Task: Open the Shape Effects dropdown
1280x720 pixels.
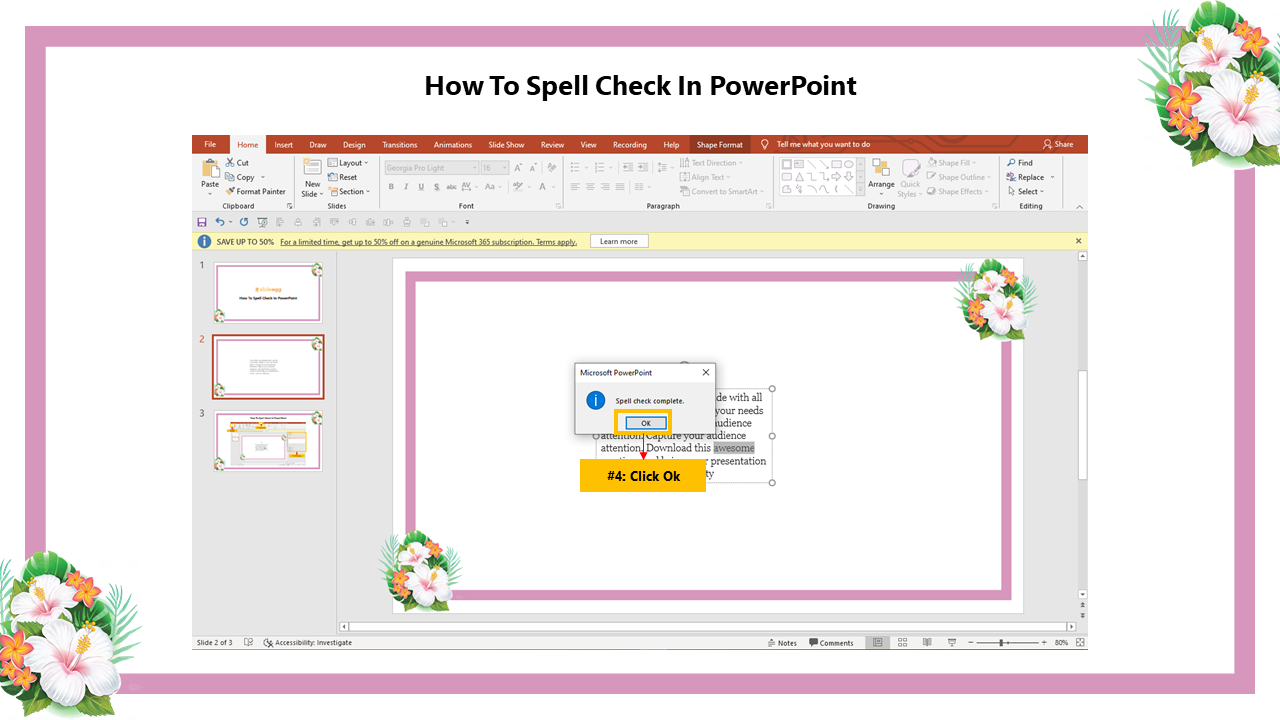Action: (957, 191)
